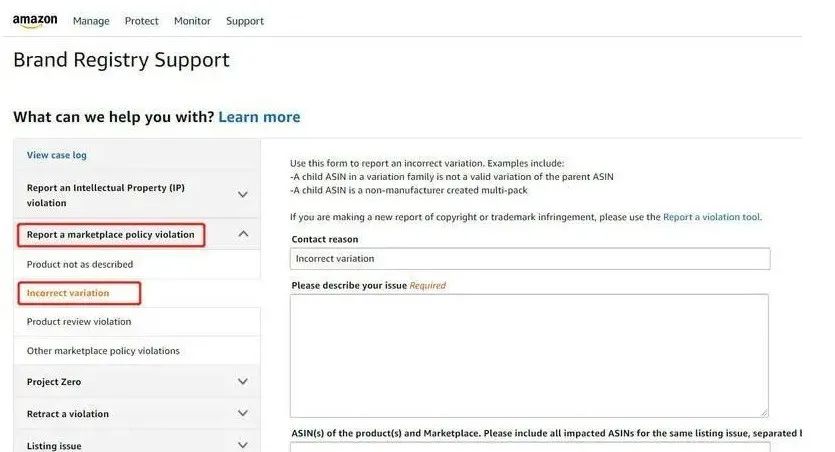The image size is (835, 452).
Task: Select Product not as described
Action: tap(80, 264)
